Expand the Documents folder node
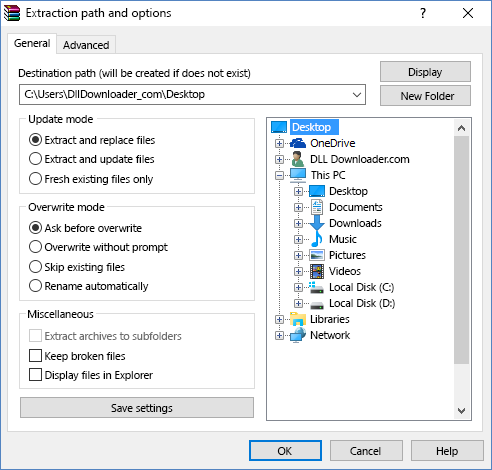This screenshot has width=492, height=470. (x=298, y=207)
